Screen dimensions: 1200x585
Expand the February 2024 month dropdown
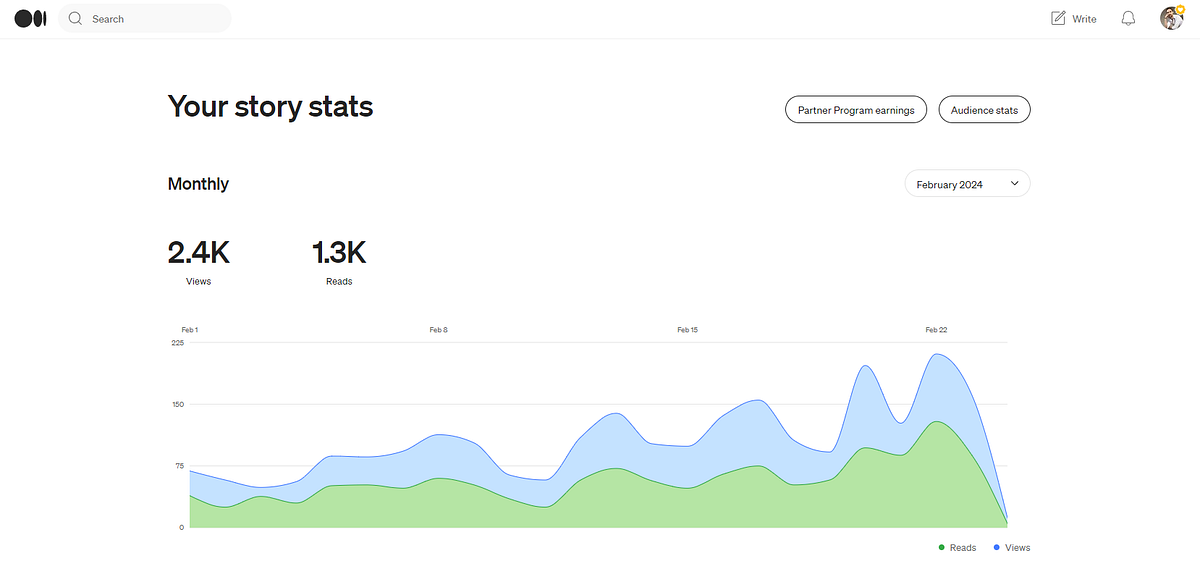coord(967,184)
